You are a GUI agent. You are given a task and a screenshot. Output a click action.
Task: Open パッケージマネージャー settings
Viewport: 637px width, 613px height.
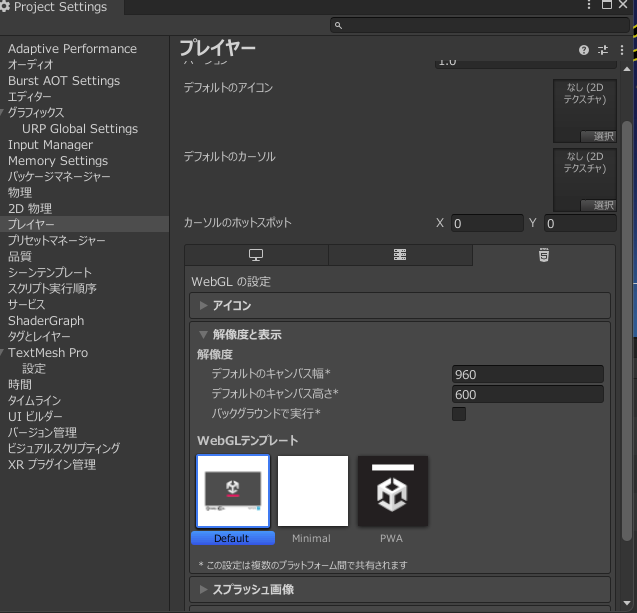[x=59, y=177]
